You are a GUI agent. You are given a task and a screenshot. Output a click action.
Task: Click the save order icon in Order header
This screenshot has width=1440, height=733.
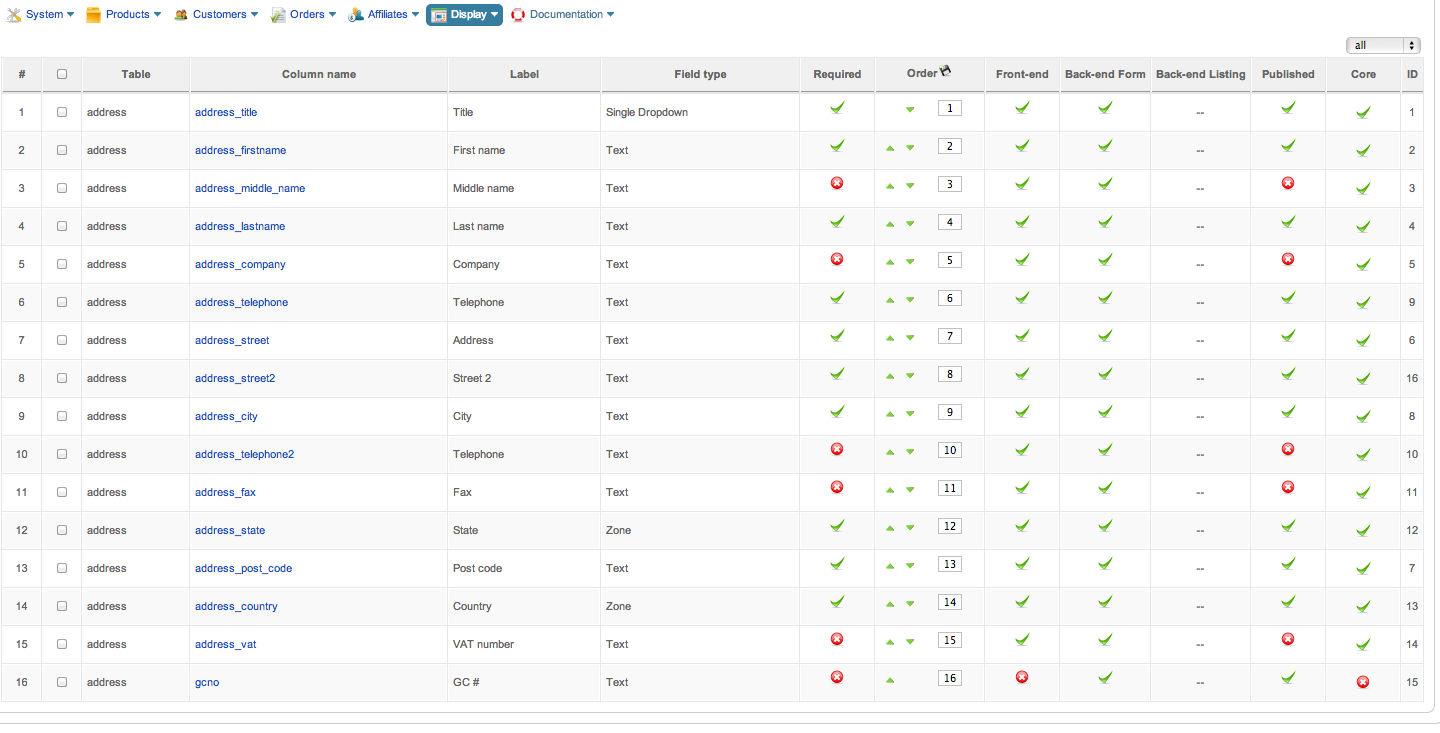946,71
